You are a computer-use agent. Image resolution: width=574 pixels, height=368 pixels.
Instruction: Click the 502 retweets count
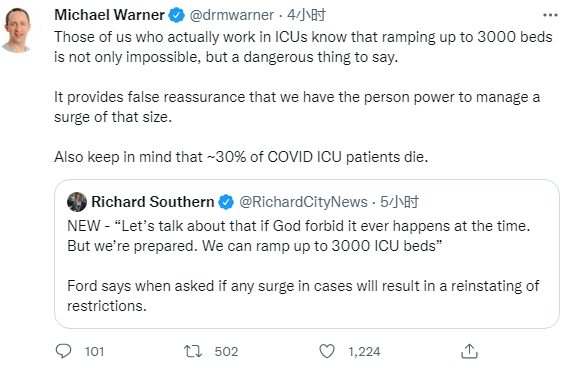point(226,352)
